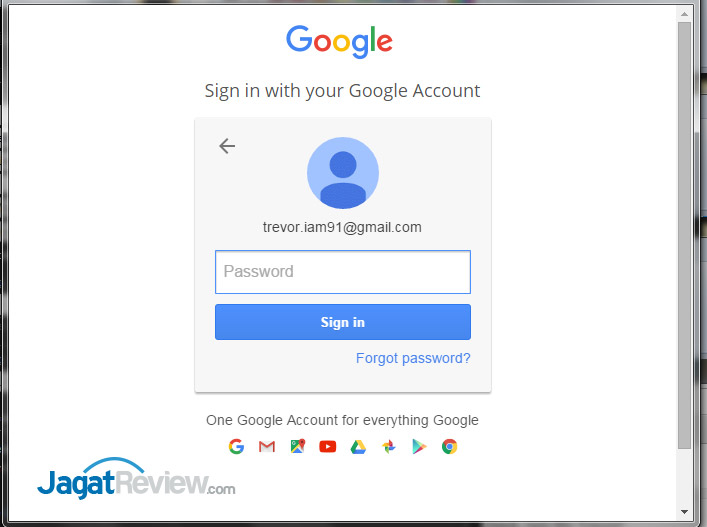Screen dimensions: 707x527
Task: Click the red YouTube icon
Action: pos(328,447)
